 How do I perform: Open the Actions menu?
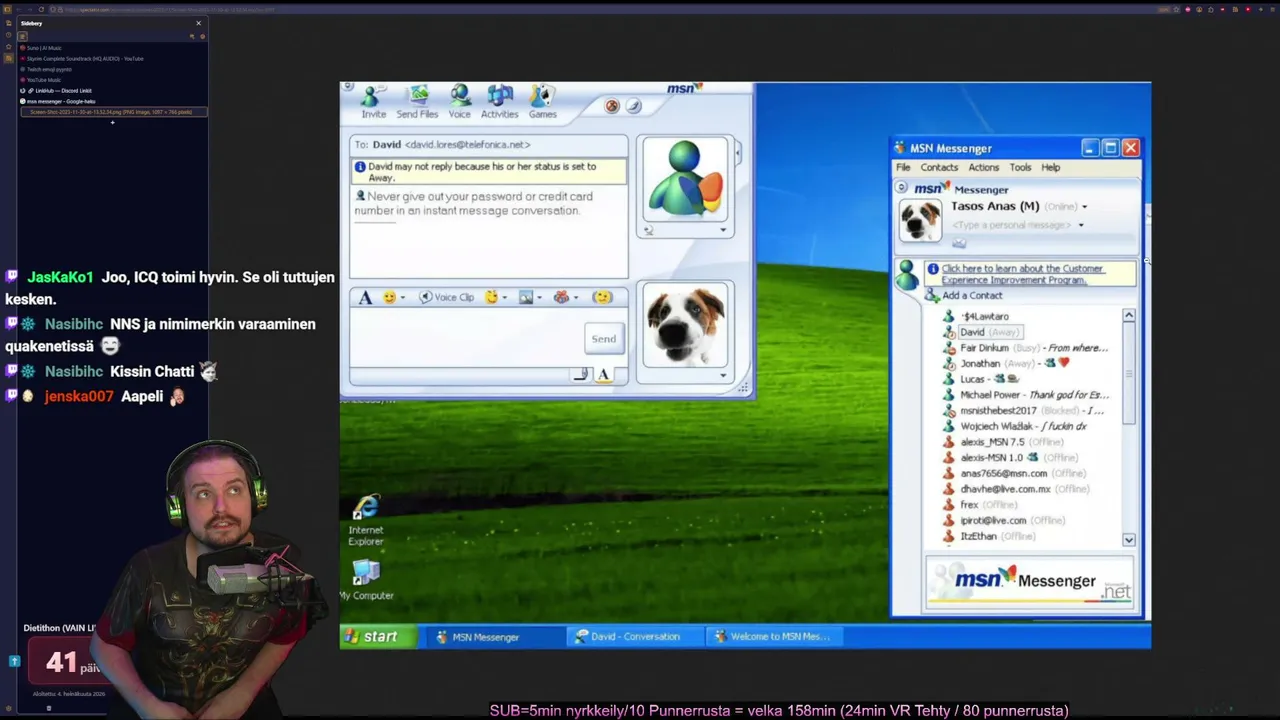(983, 168)
